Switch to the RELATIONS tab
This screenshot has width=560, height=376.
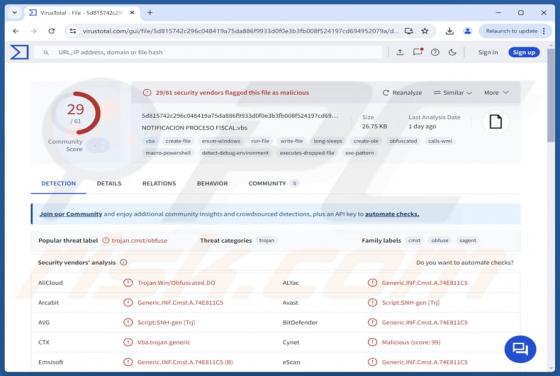159,184
